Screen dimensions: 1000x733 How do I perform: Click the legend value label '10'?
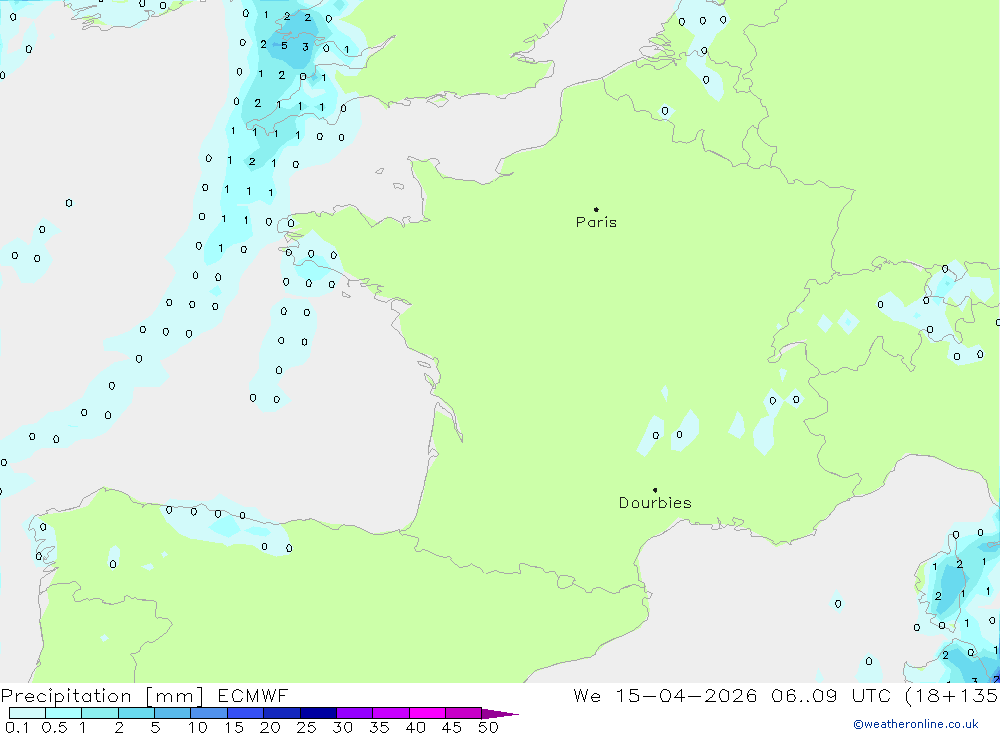[198, 727]
